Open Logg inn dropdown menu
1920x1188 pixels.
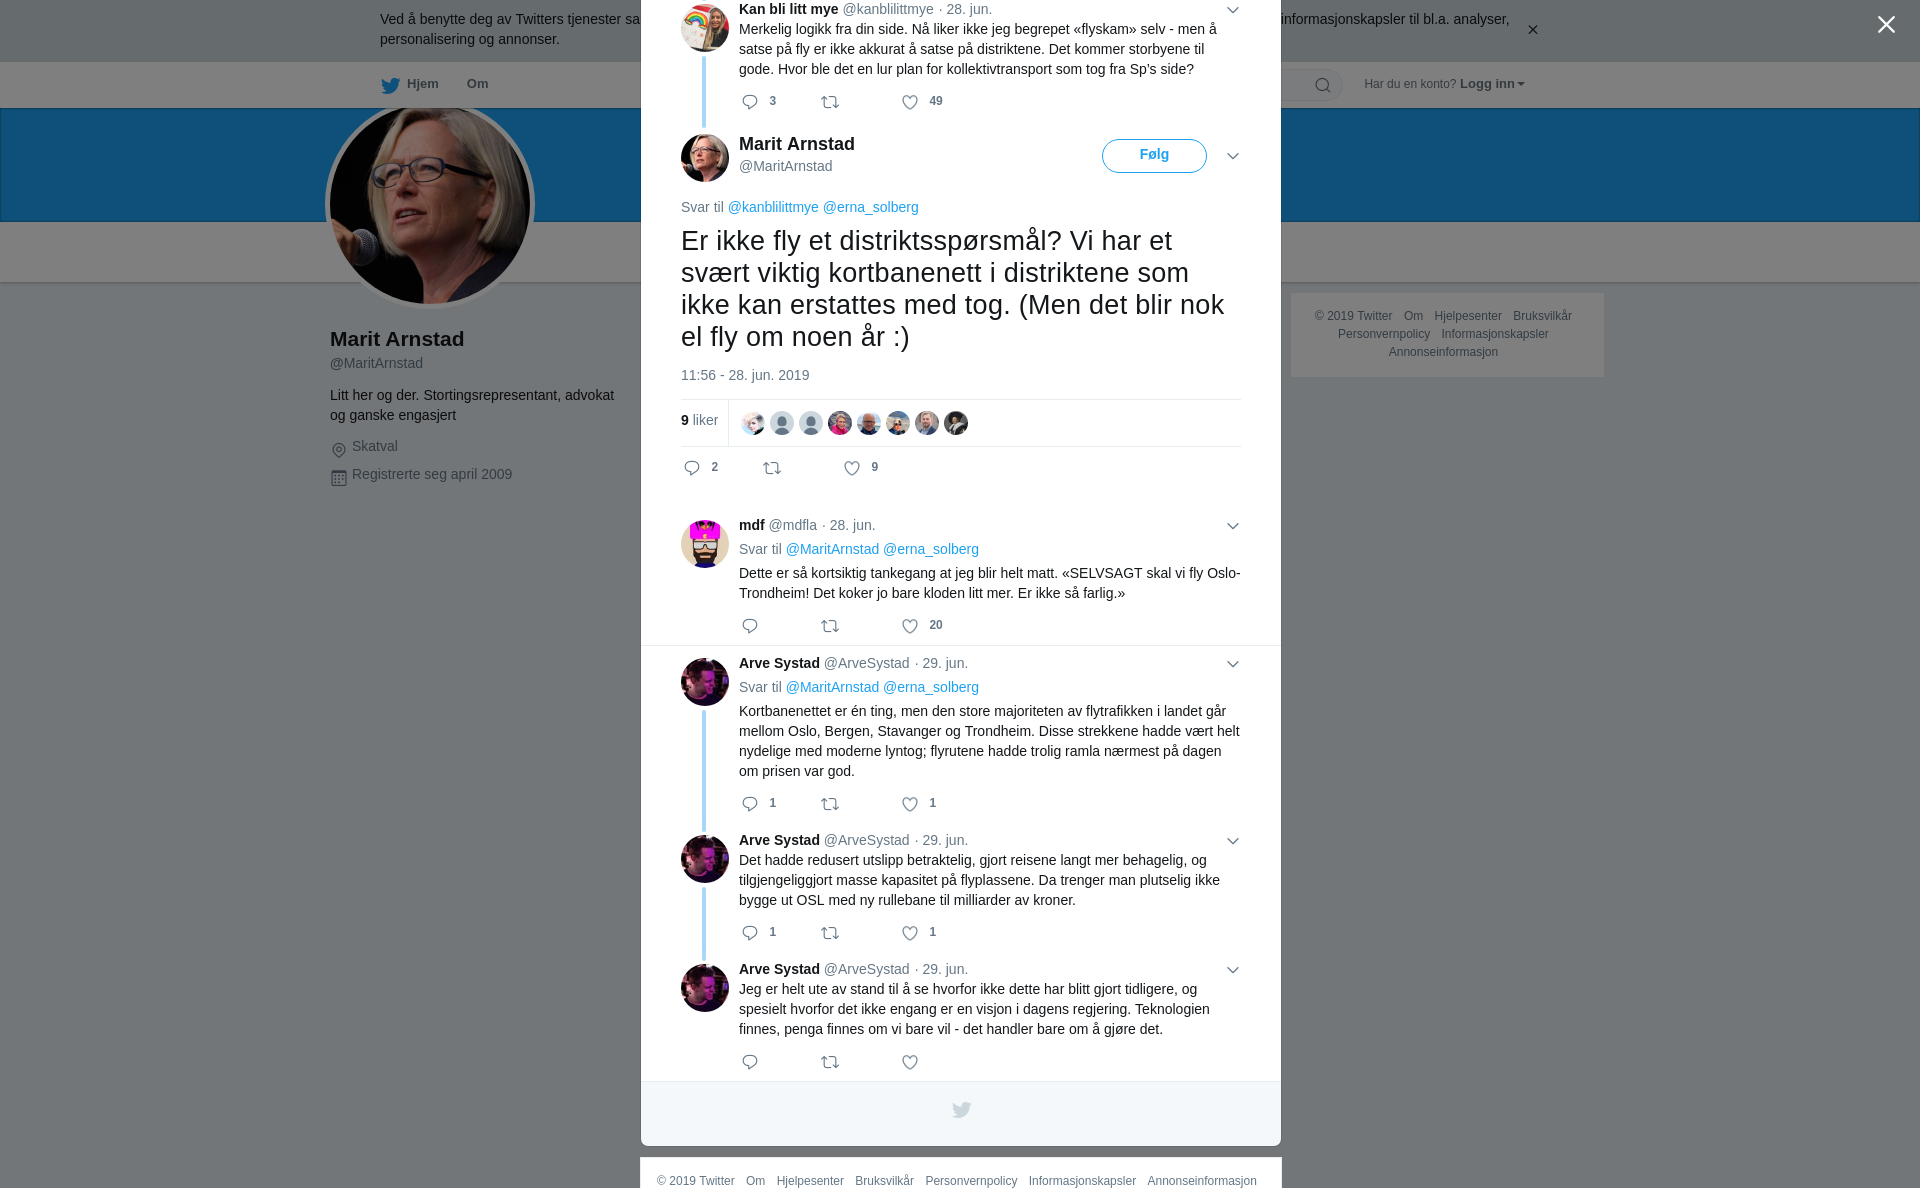1492,84
